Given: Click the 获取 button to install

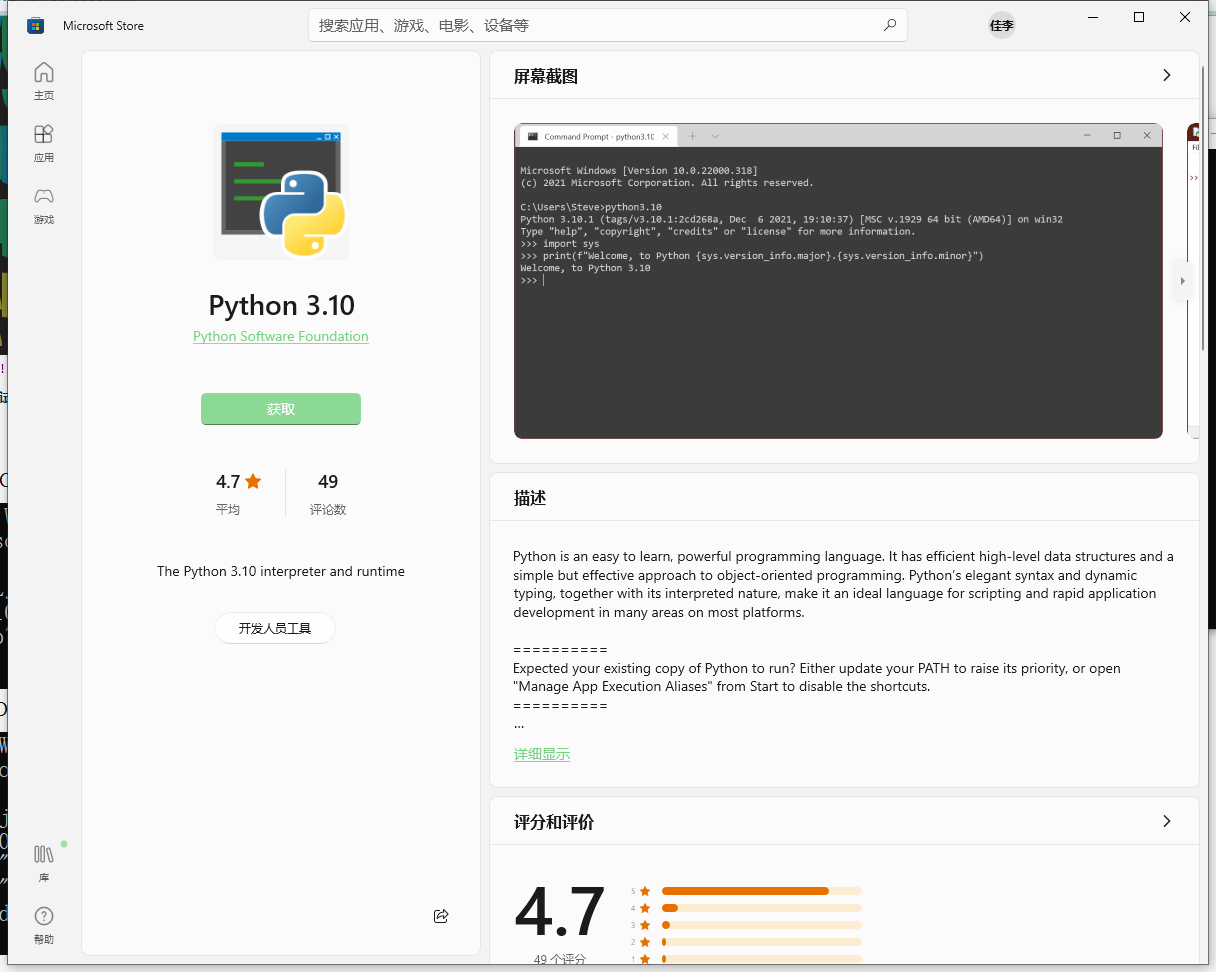Looking at the screenshot, I should (281, 409).
